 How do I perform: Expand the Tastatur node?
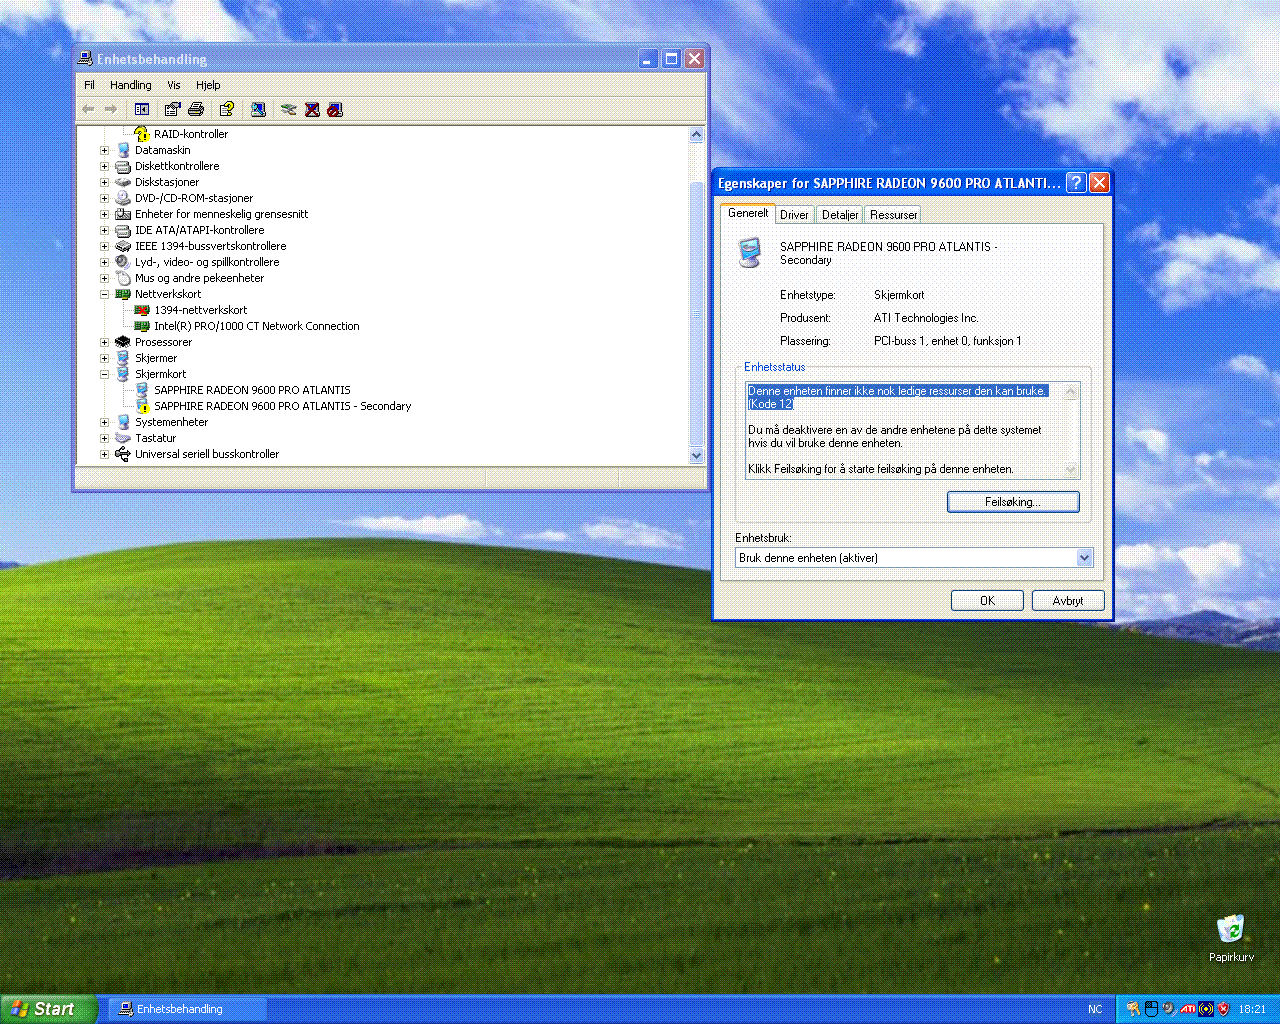[x=104, y=438]
